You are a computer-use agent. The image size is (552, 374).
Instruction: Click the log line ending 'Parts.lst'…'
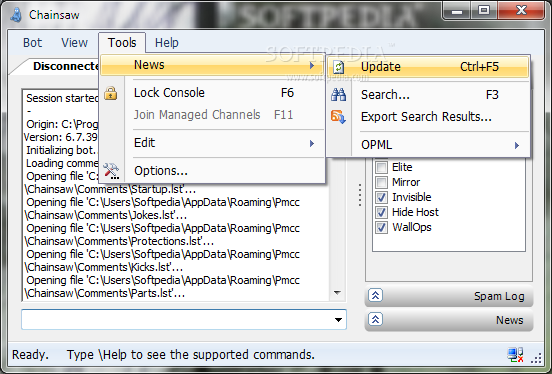pyautogui.click(x=105, y=293)
